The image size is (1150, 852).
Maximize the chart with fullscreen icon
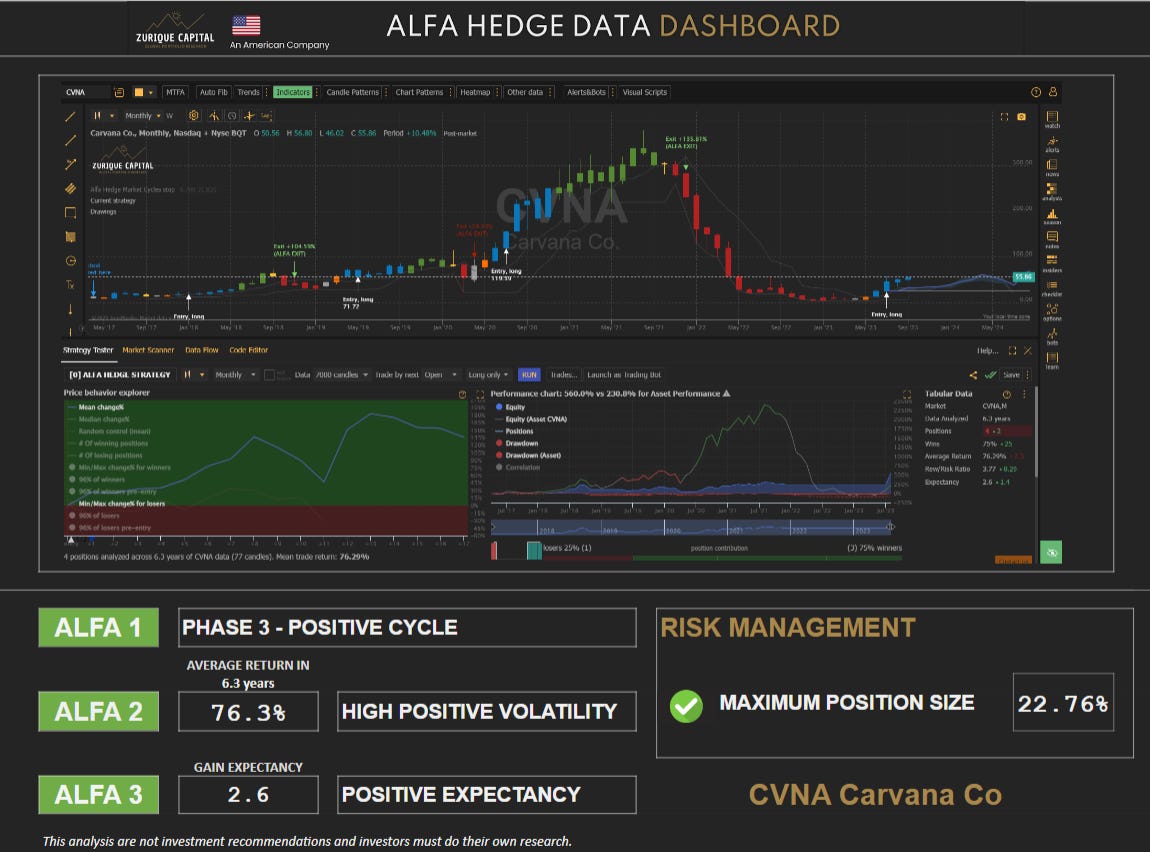click(1004, 117)
